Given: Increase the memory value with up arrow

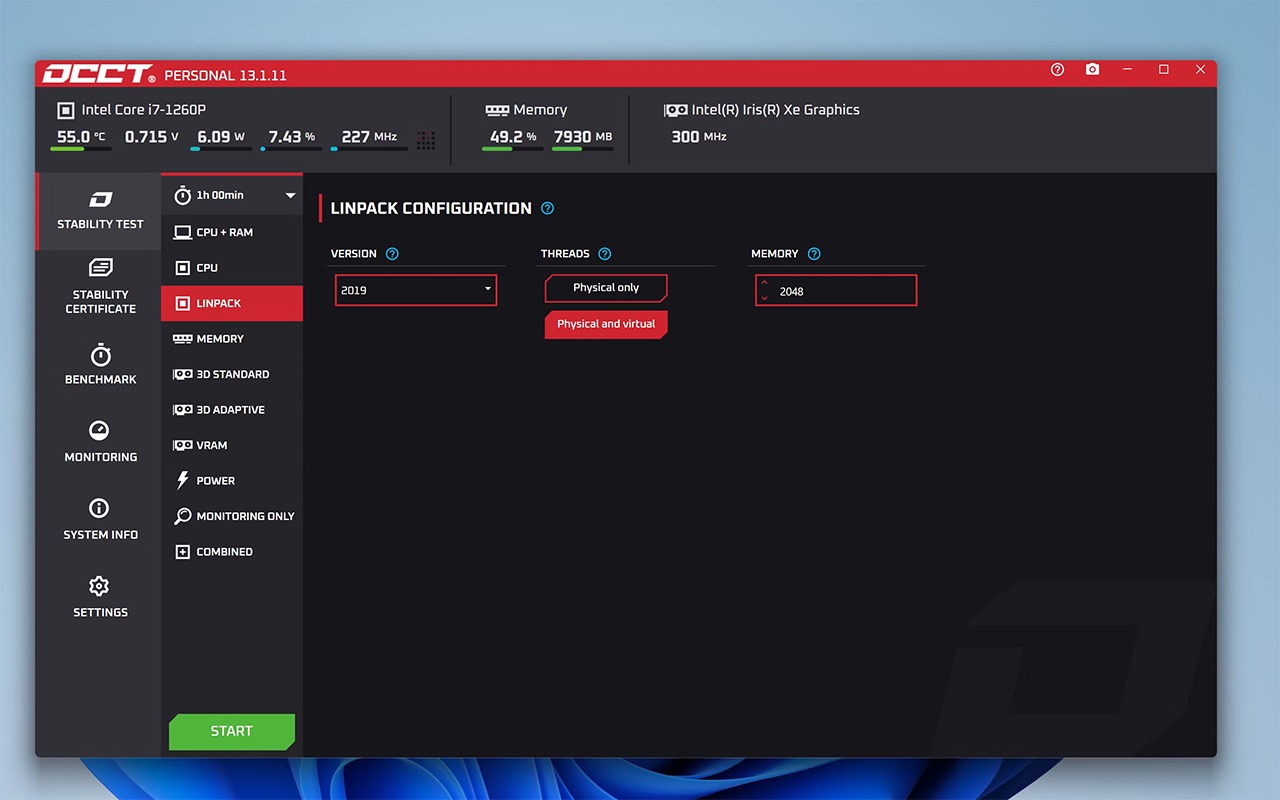Looking at the screenshot, I should pos(765,284).
